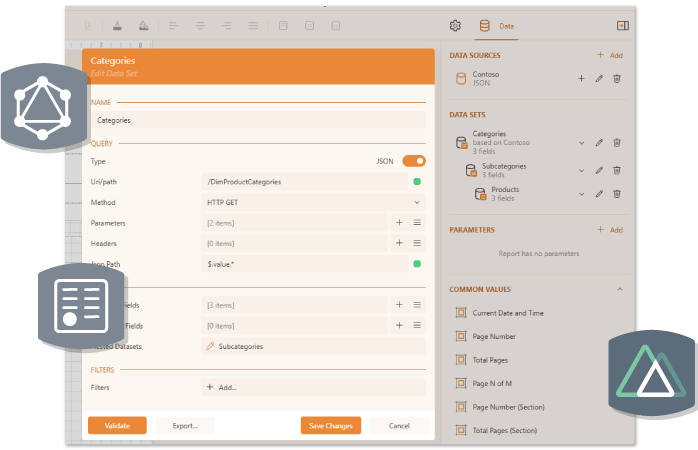Toggle underline formatting in toolbar
This screenshot has width=698, height=450.
point(87,26)
